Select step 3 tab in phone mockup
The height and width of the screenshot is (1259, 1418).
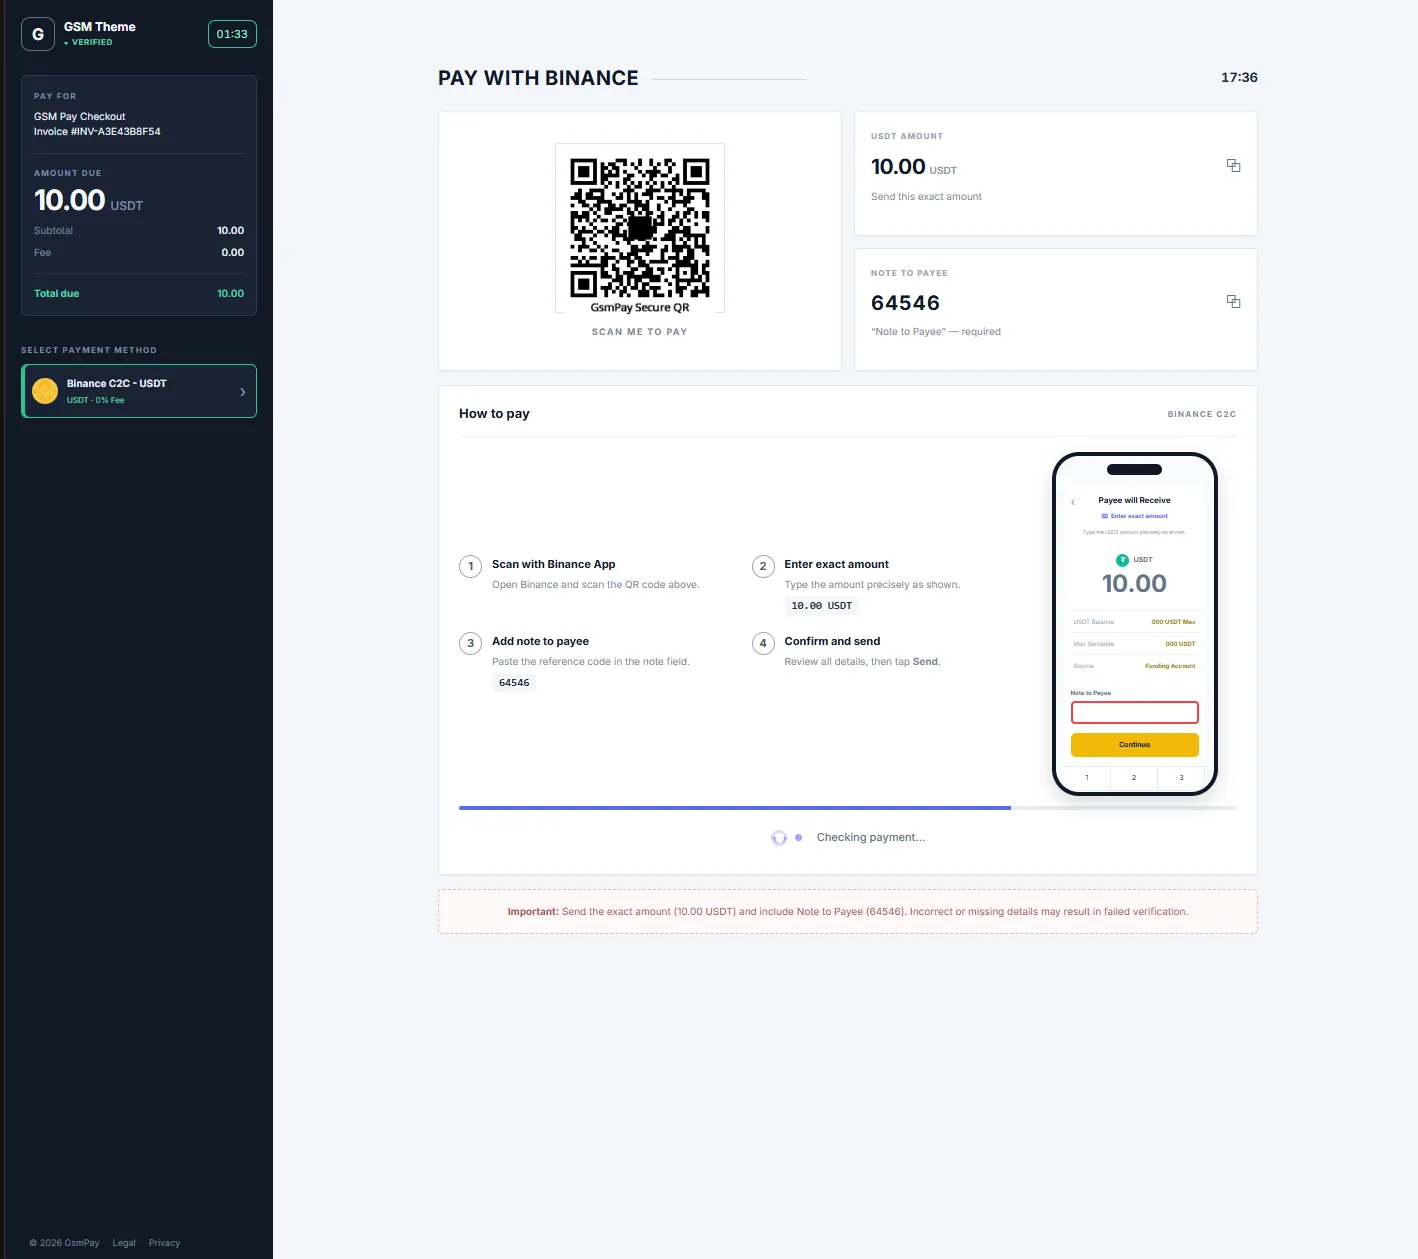coord(1181,778)
